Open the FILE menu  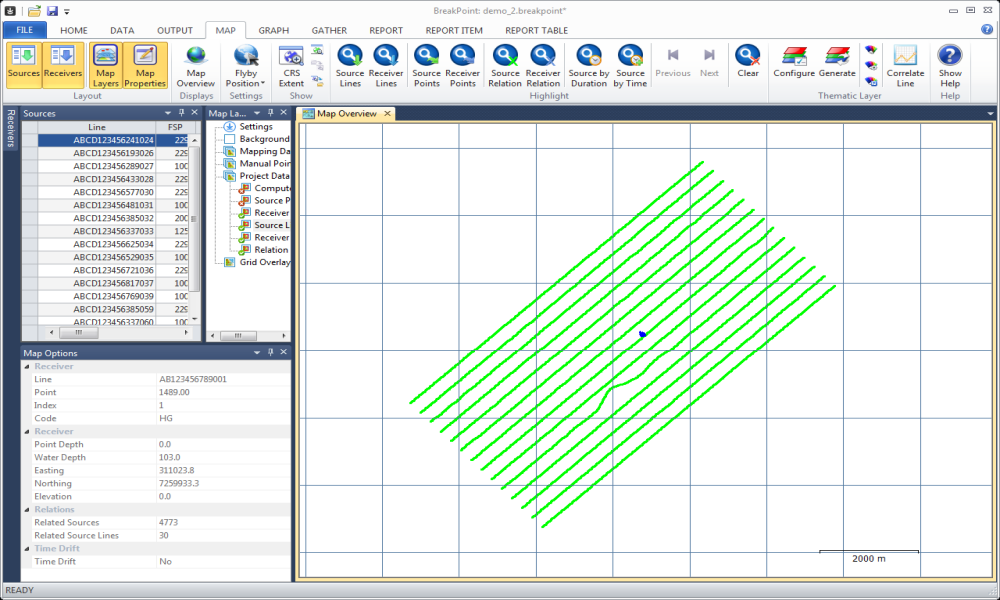(25, 30)
